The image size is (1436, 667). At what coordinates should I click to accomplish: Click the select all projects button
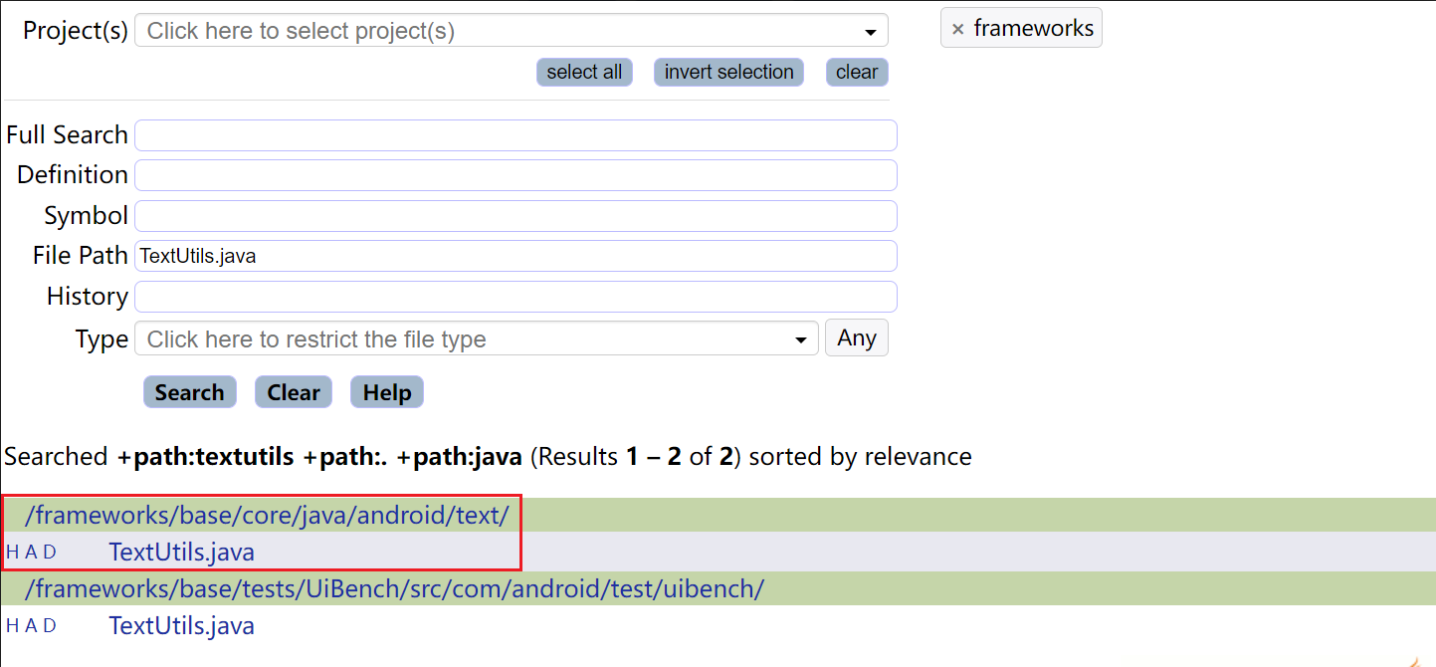584,72
